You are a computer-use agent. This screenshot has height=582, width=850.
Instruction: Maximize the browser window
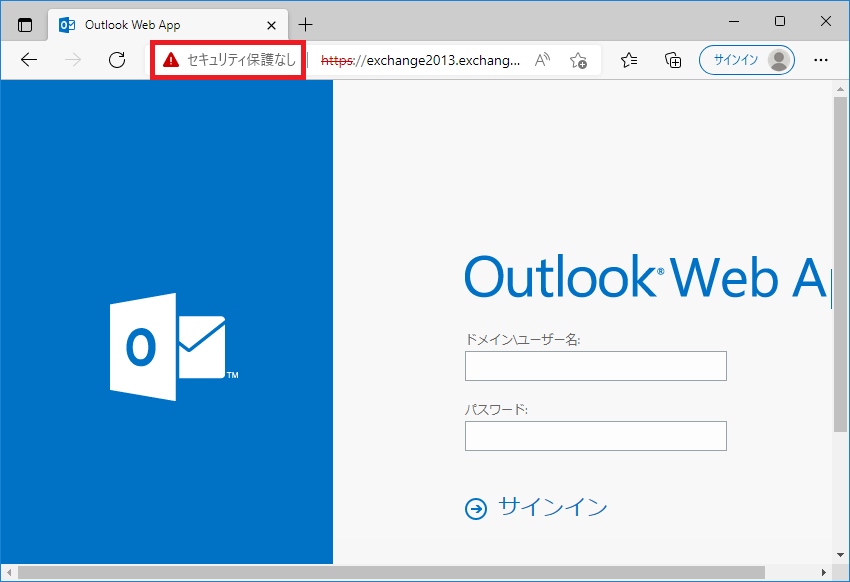(x=780, y=22)
